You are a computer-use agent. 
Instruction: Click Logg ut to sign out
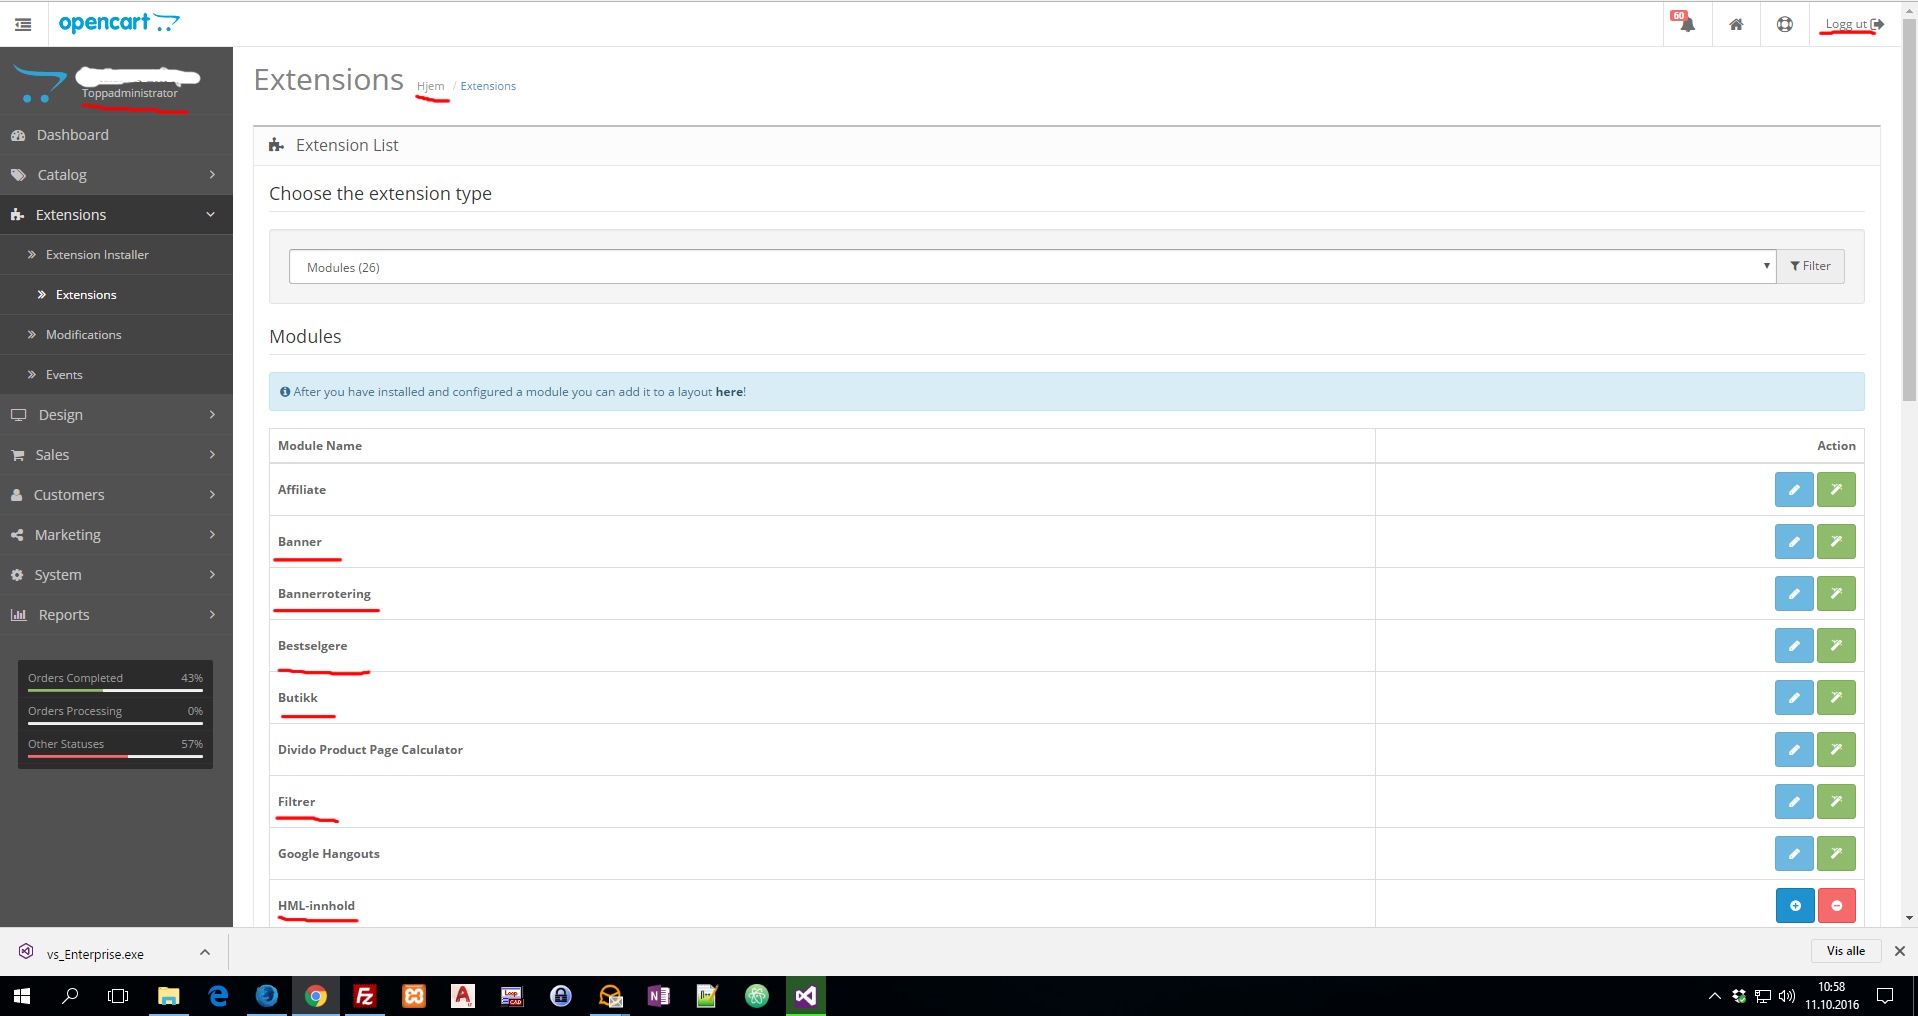[x=1854, y=24]
